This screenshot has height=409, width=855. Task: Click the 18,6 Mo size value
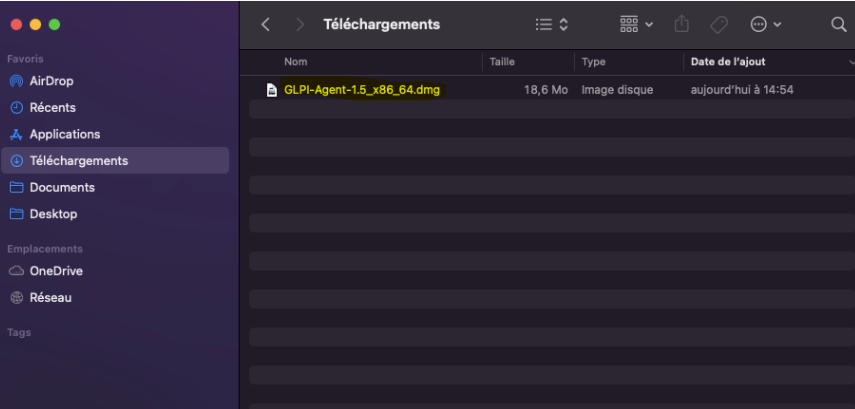tap(546, 90)
